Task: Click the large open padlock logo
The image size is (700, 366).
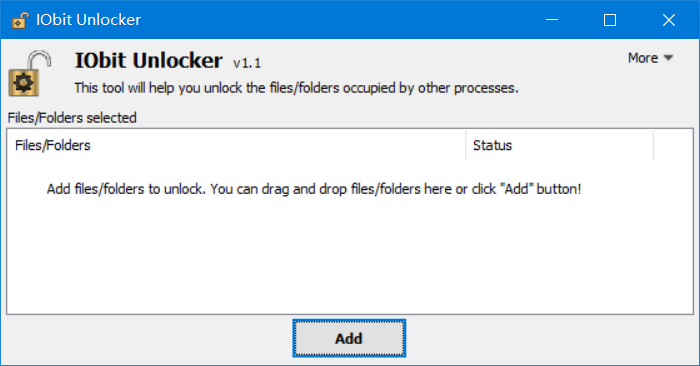Action: coord(30,73)
